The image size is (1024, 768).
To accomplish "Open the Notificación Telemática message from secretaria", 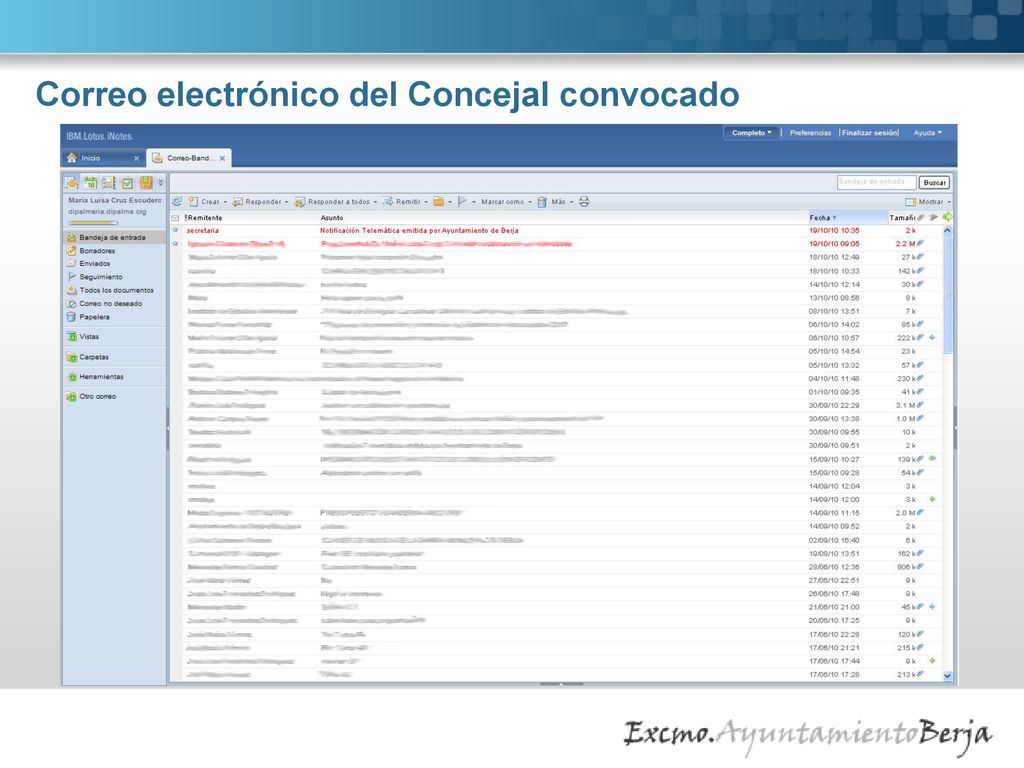I will (419, 231).
